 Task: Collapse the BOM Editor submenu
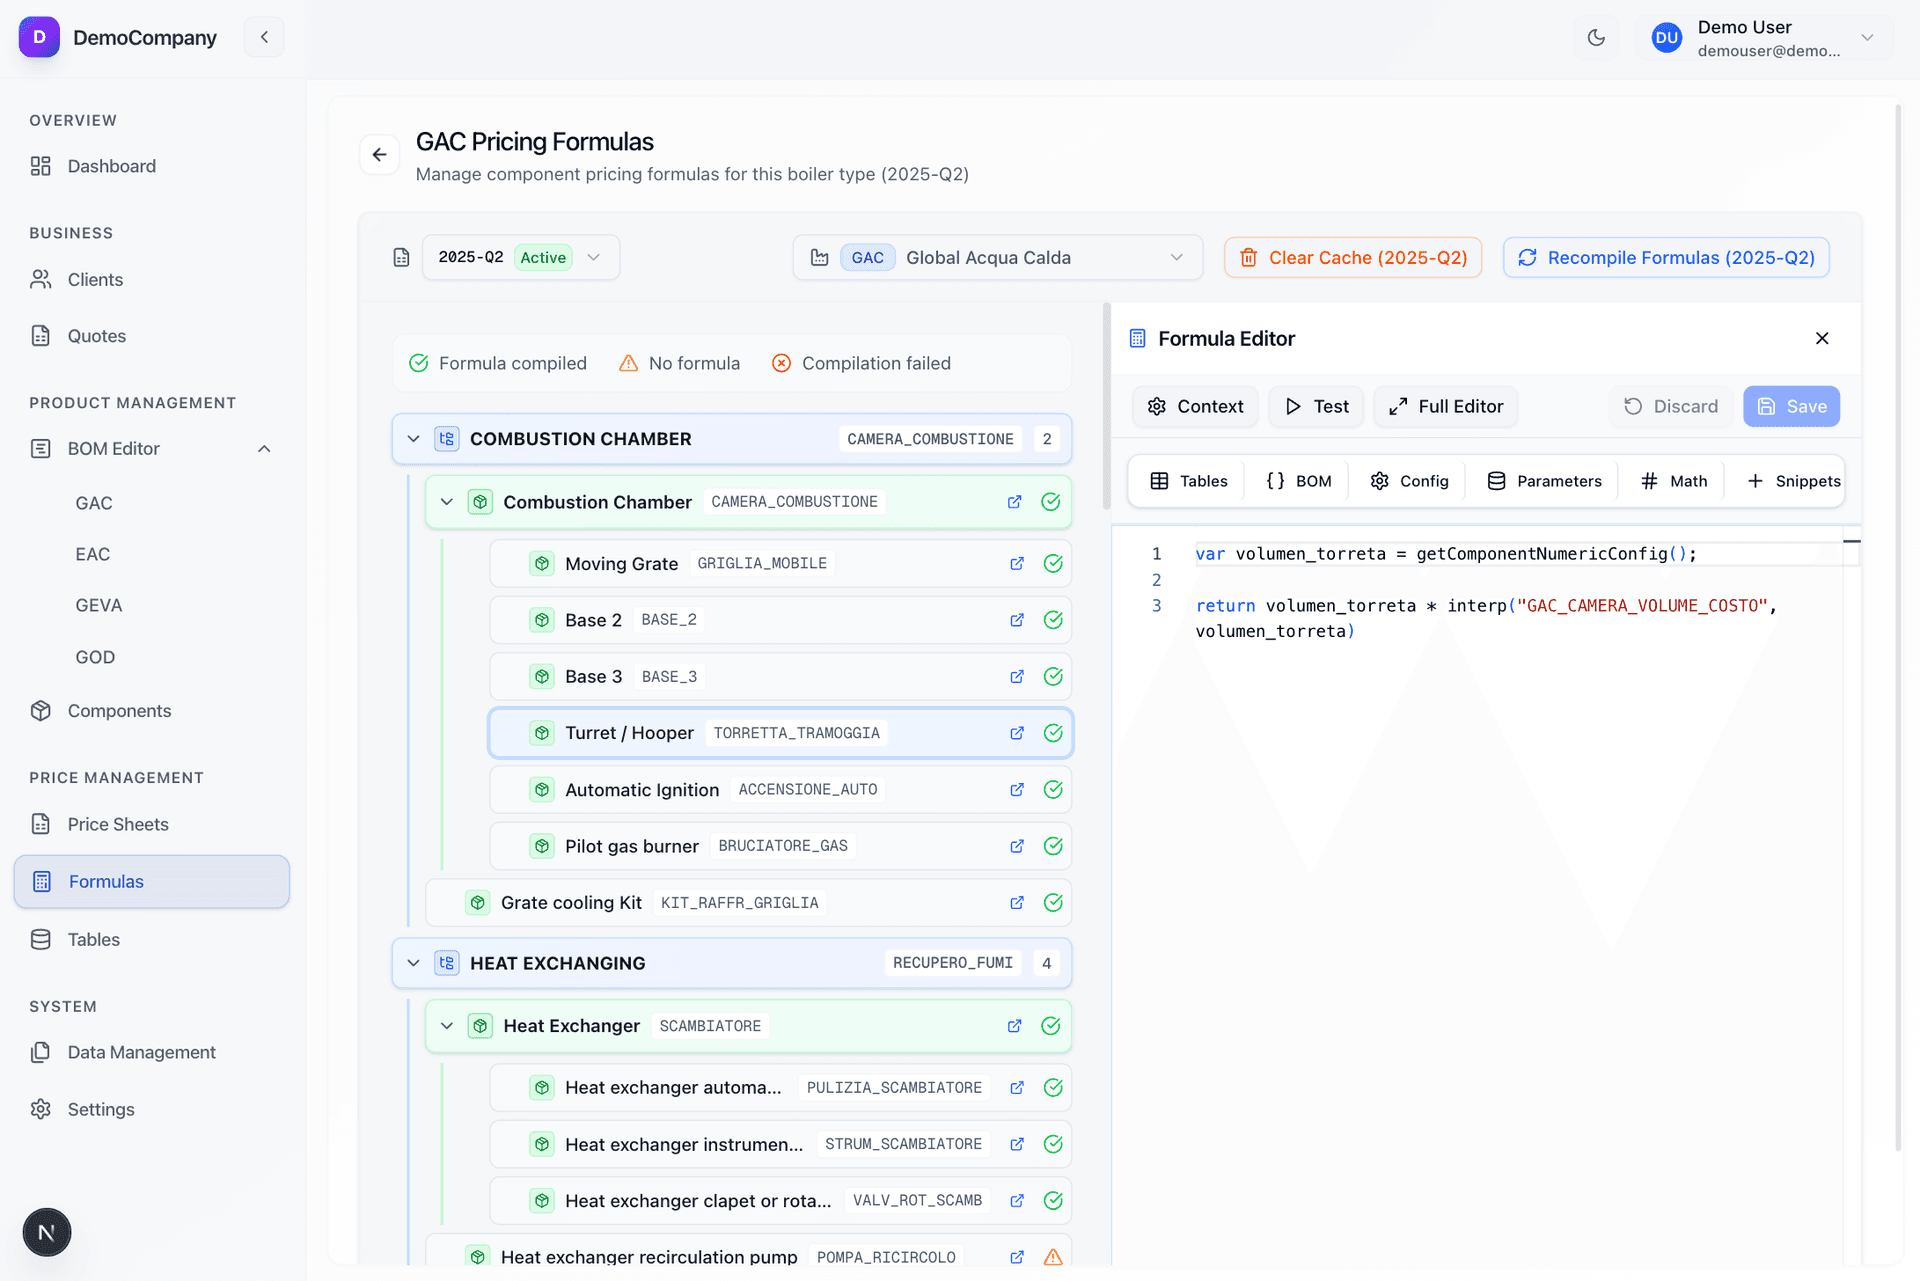264,449
